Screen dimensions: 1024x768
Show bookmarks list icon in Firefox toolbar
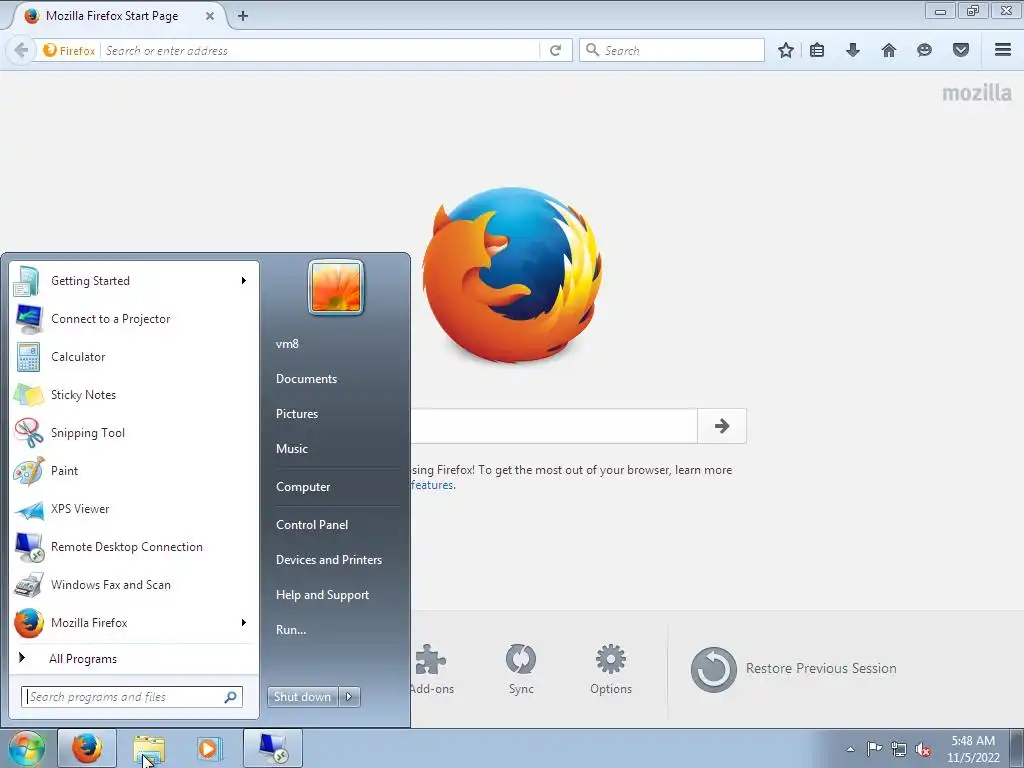817,50
